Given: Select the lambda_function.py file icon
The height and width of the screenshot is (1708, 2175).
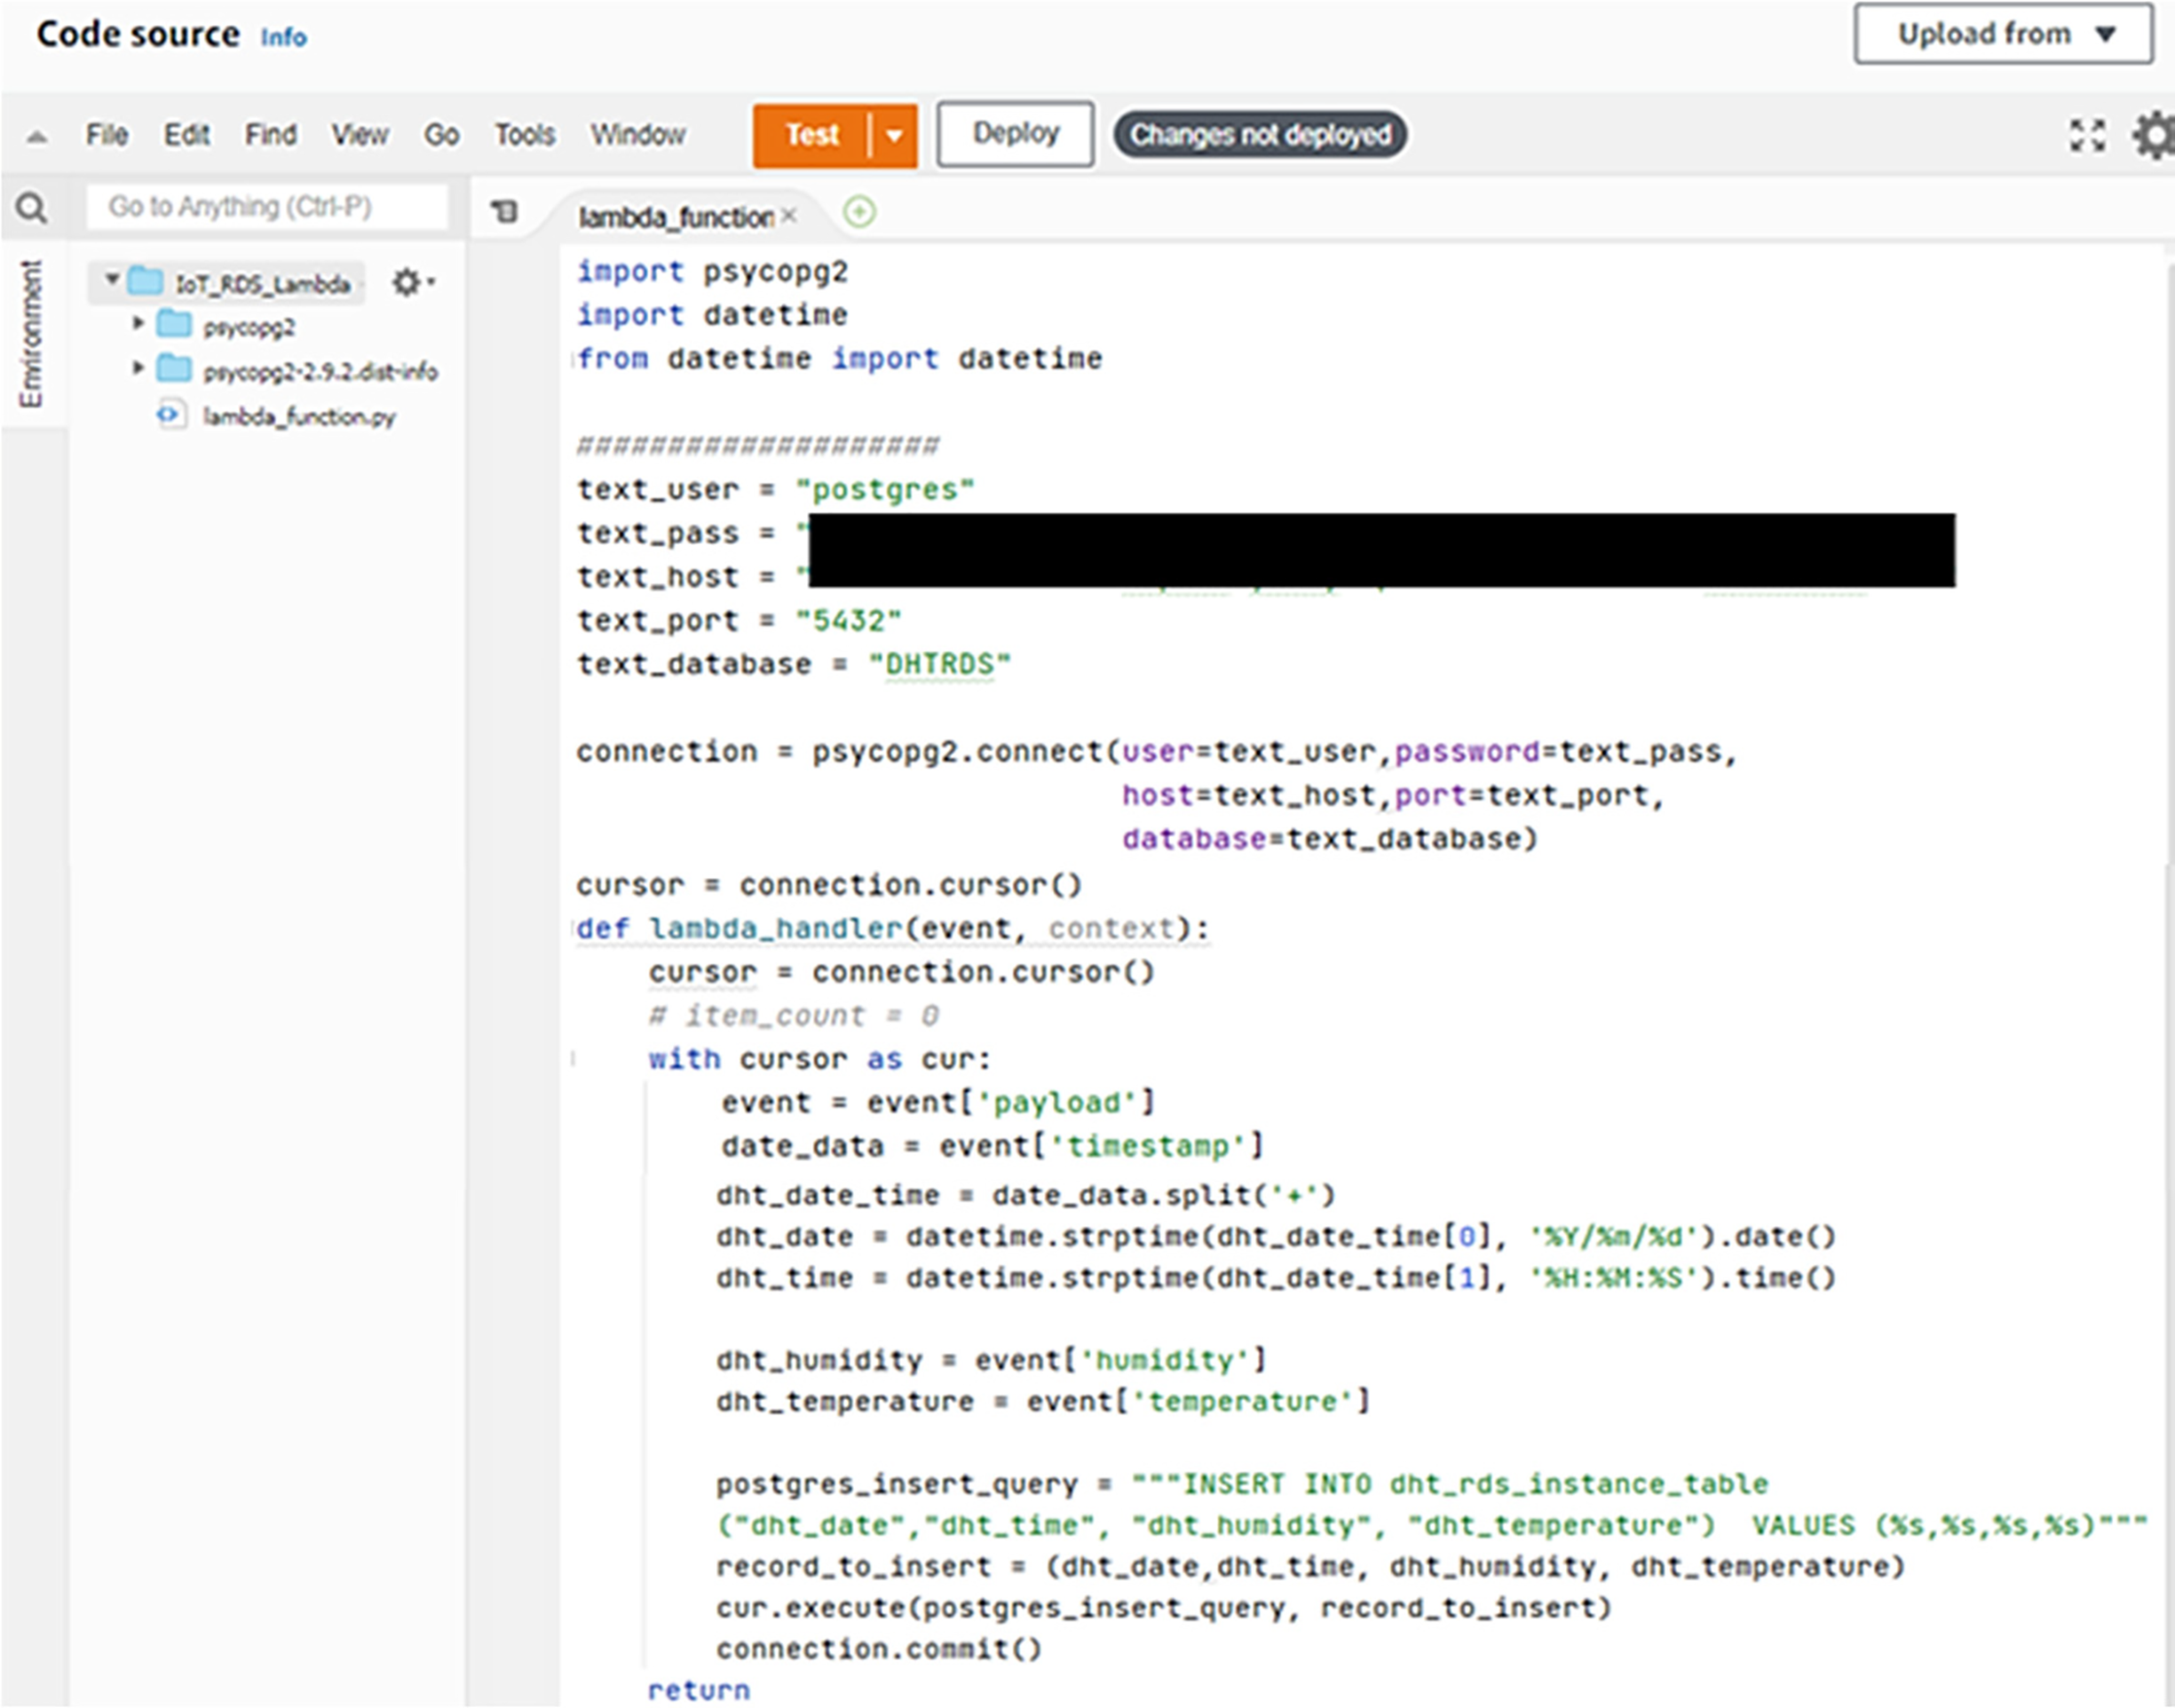Looking at the screenshot, I should tap(171, 415).
